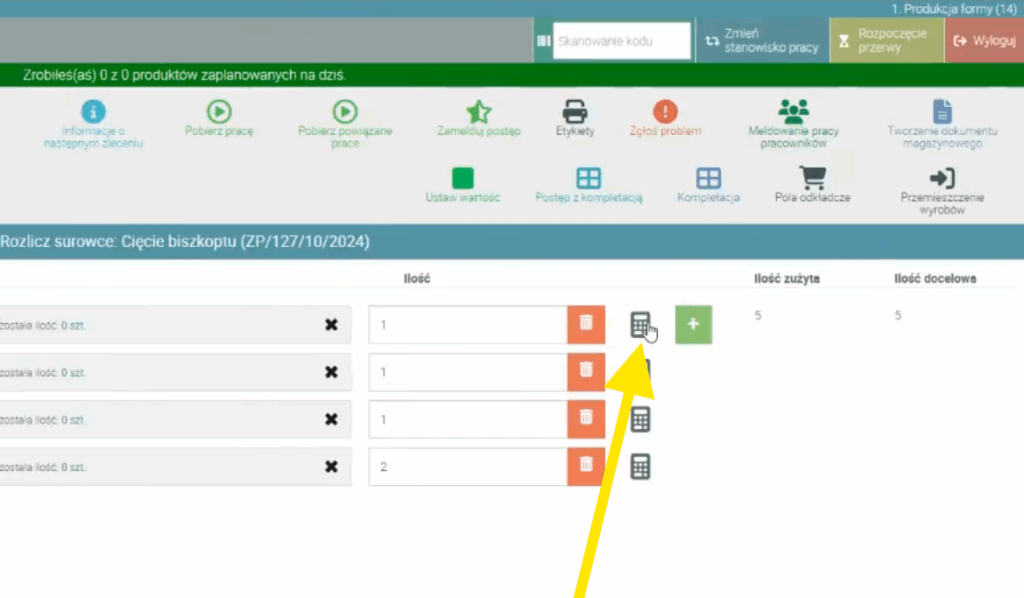Open Meldowanie pracy pracowników
This screenshot has width=1024, height=598.
pyautogui.click(x=793, y=112)
